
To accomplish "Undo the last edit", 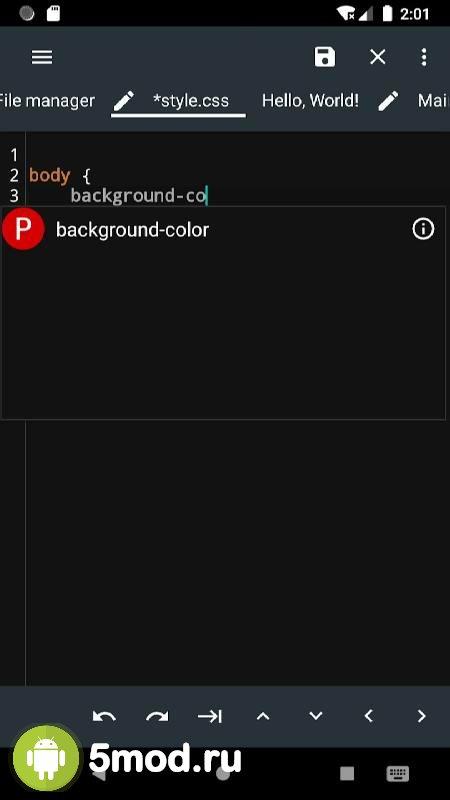I will tap(104, 716).
